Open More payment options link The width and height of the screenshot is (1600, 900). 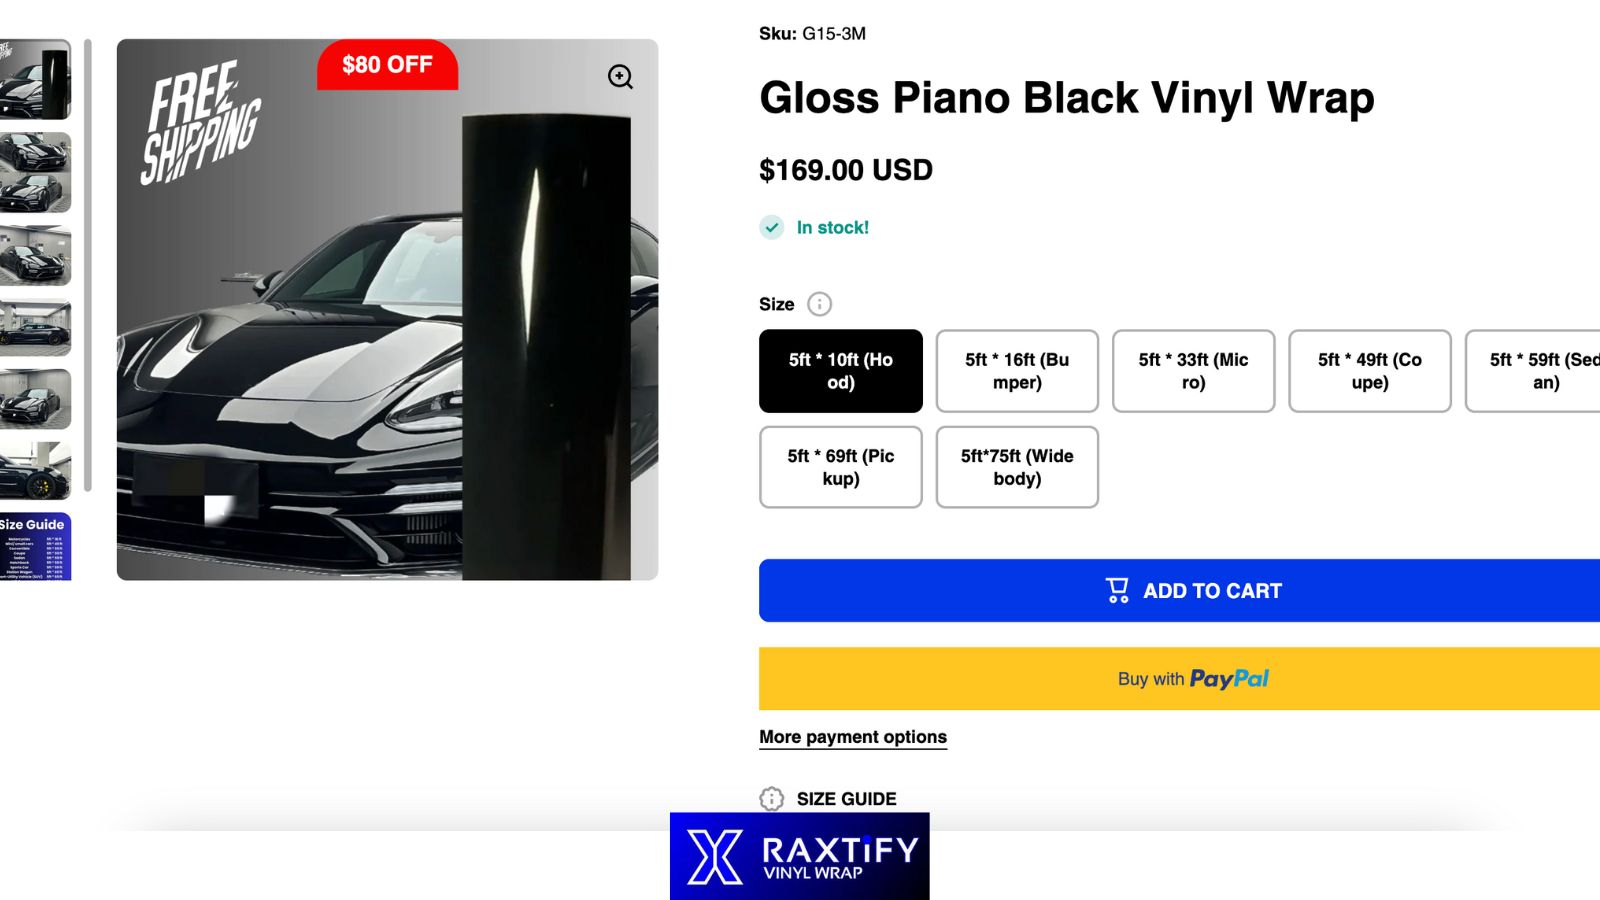point(852,737)
